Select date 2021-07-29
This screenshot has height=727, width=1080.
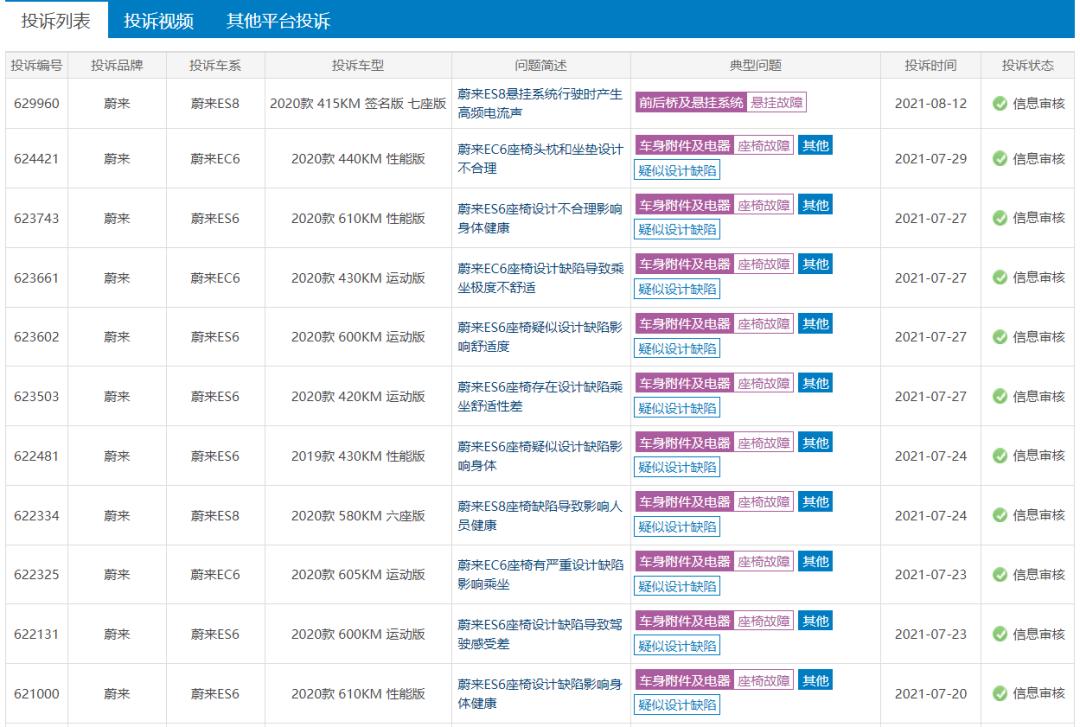tap(931, 158)
